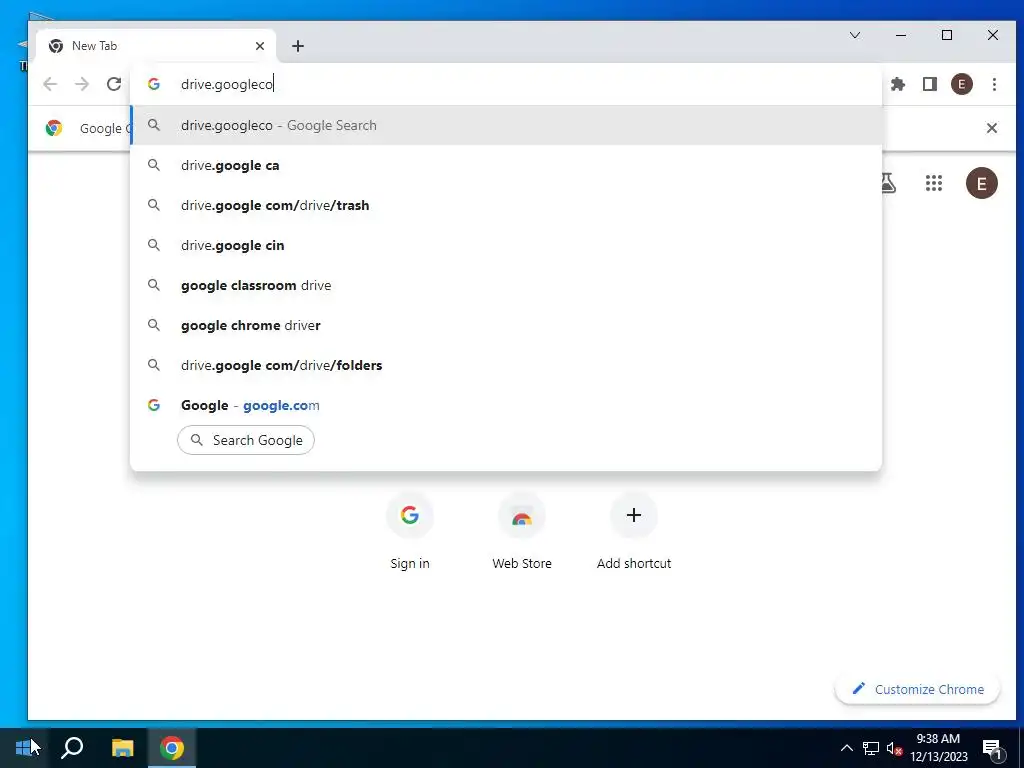Choose the 'google classroom drive' suggestion
Viewport: 1024px width, 768px height.
[x=506, y=285]
